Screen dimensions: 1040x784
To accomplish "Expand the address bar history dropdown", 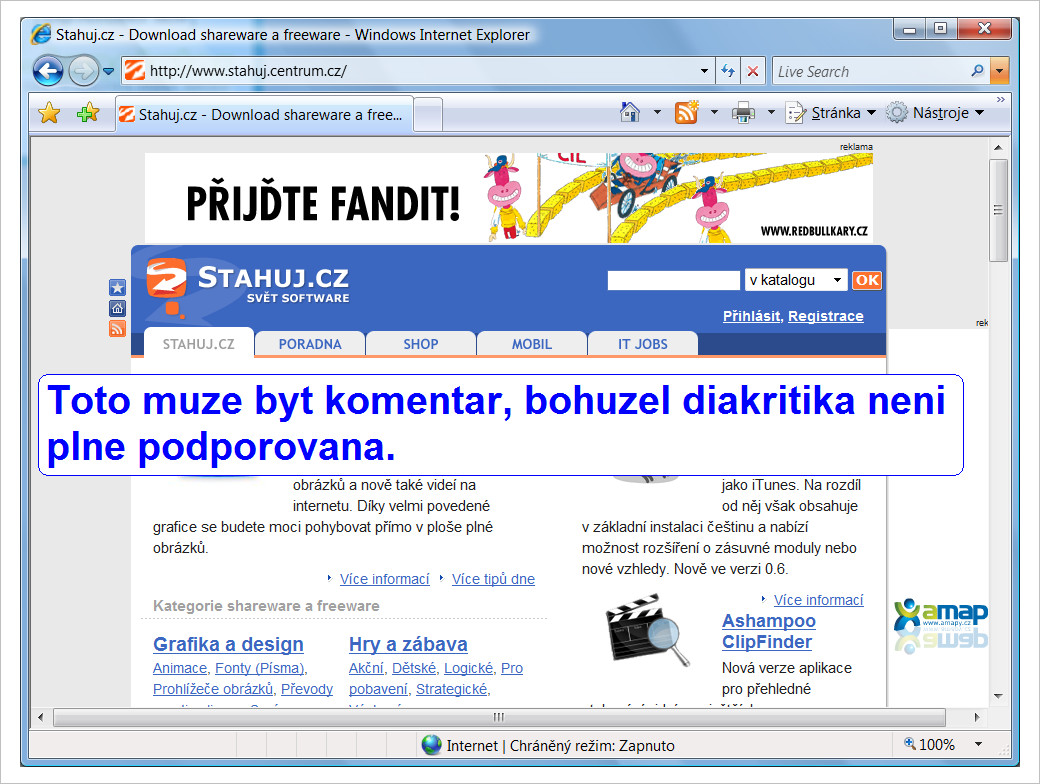I will pos(704,71).
